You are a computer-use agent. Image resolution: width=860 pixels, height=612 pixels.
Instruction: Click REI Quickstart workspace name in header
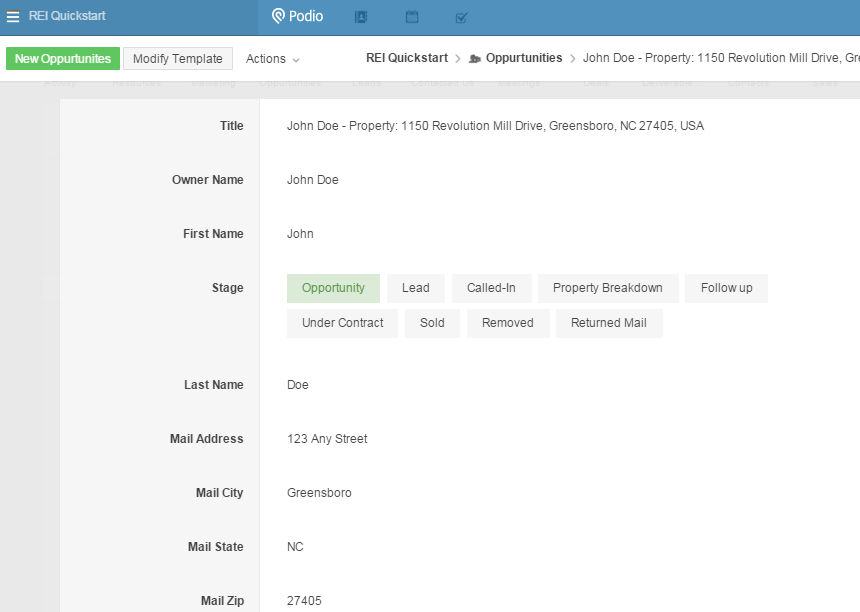(67, 17)
